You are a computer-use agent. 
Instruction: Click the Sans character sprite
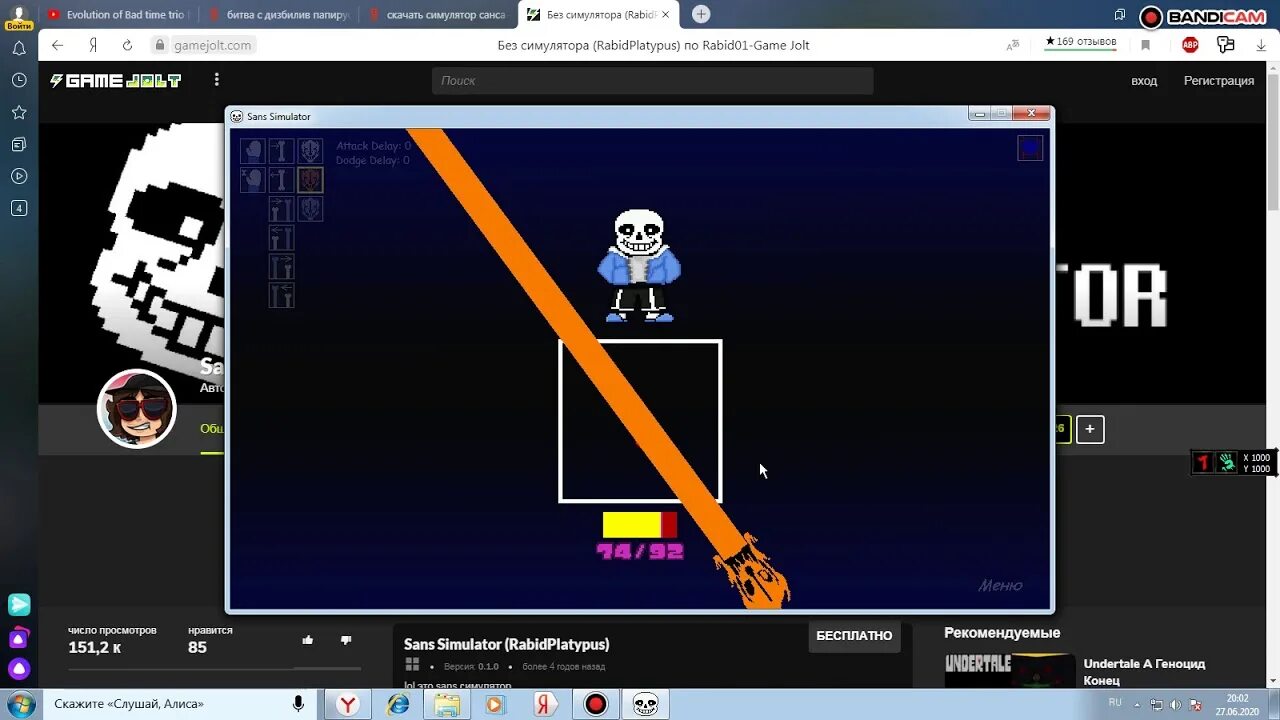tap(639, 265)
